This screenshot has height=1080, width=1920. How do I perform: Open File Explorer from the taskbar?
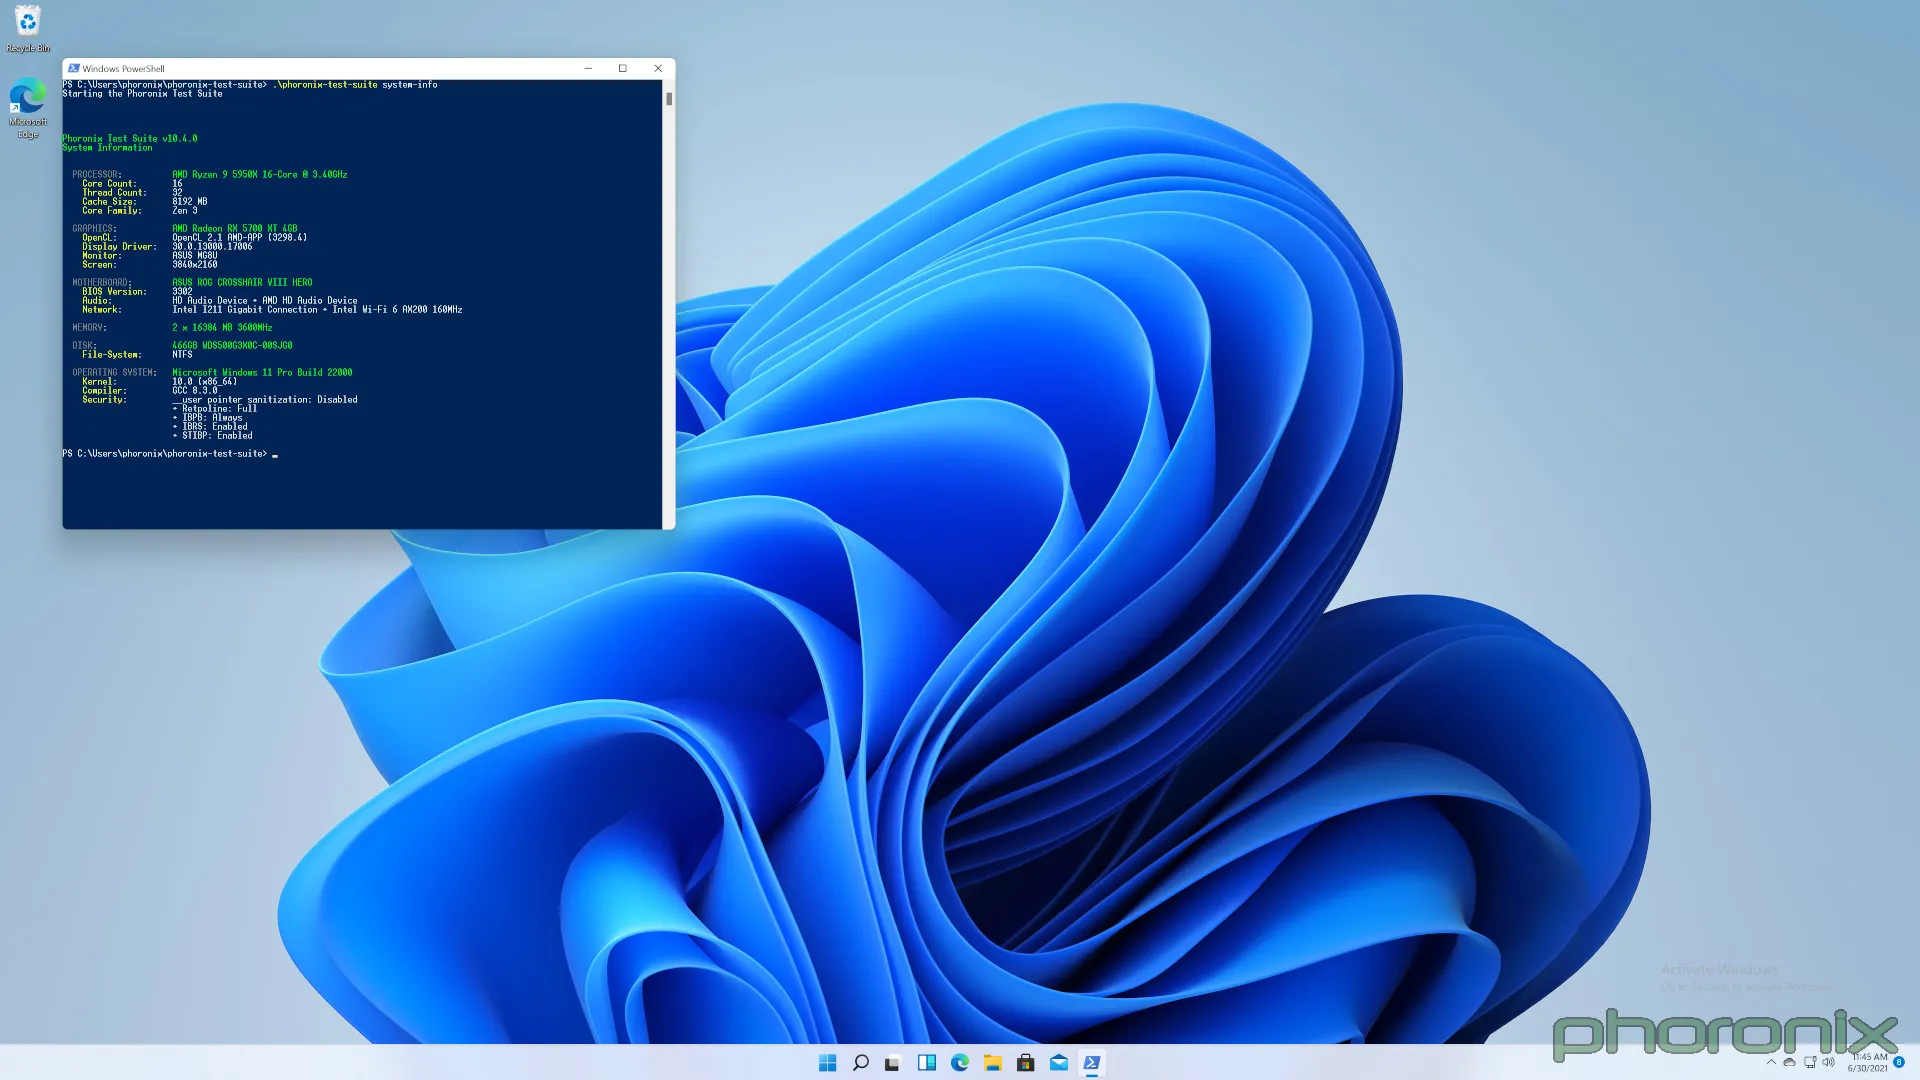[x=993, y=1063]
